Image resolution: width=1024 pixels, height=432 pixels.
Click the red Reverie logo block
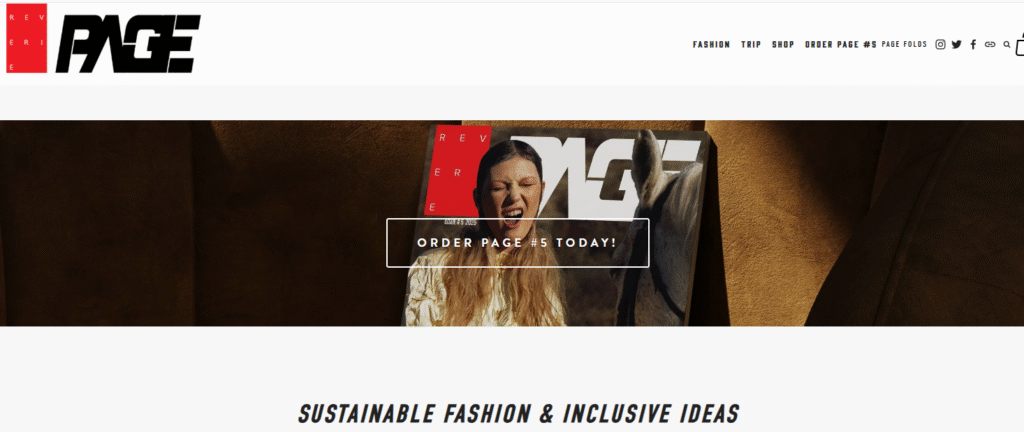(27, 38)
